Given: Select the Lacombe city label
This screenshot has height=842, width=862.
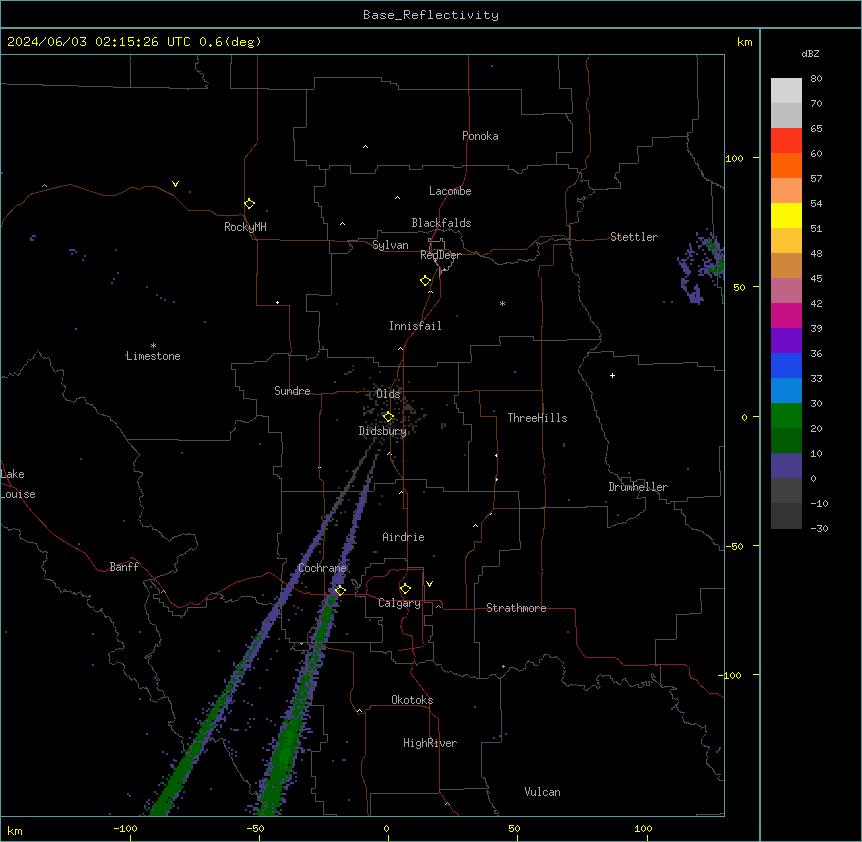Looking at the screenshot, I should [450, 191].
